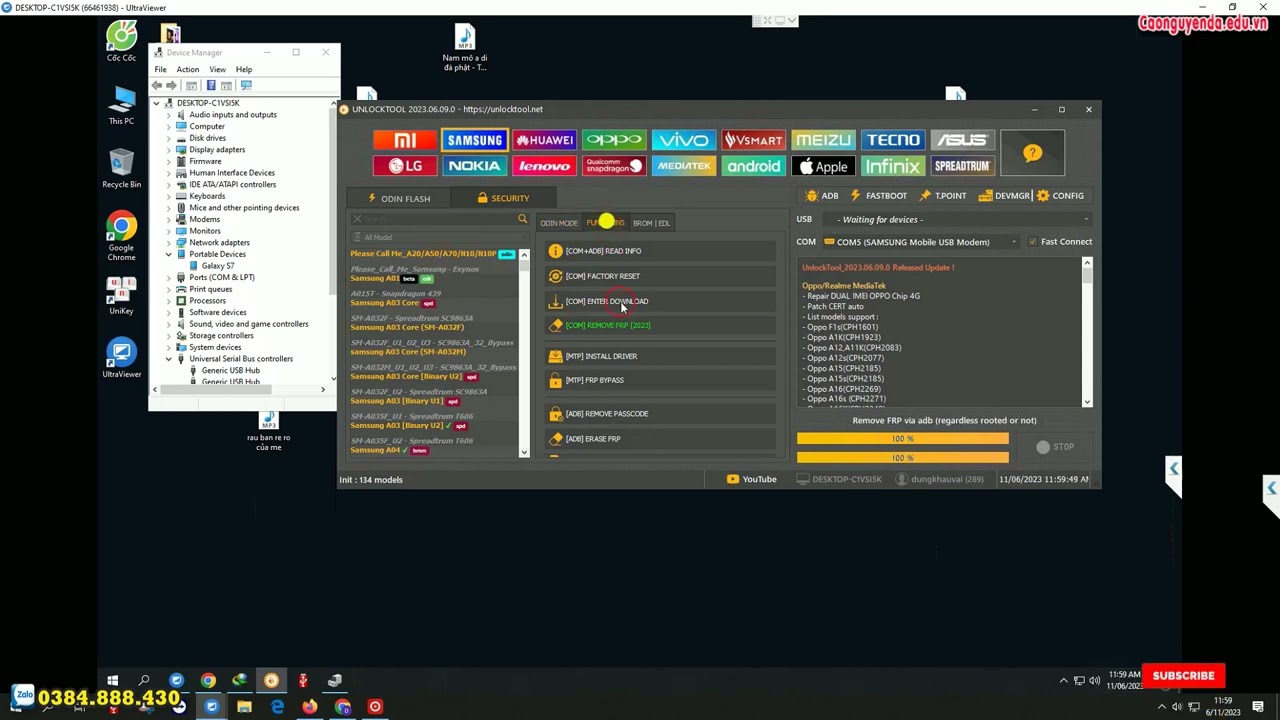Select the Meizu brand icon

tap(823, 141)
